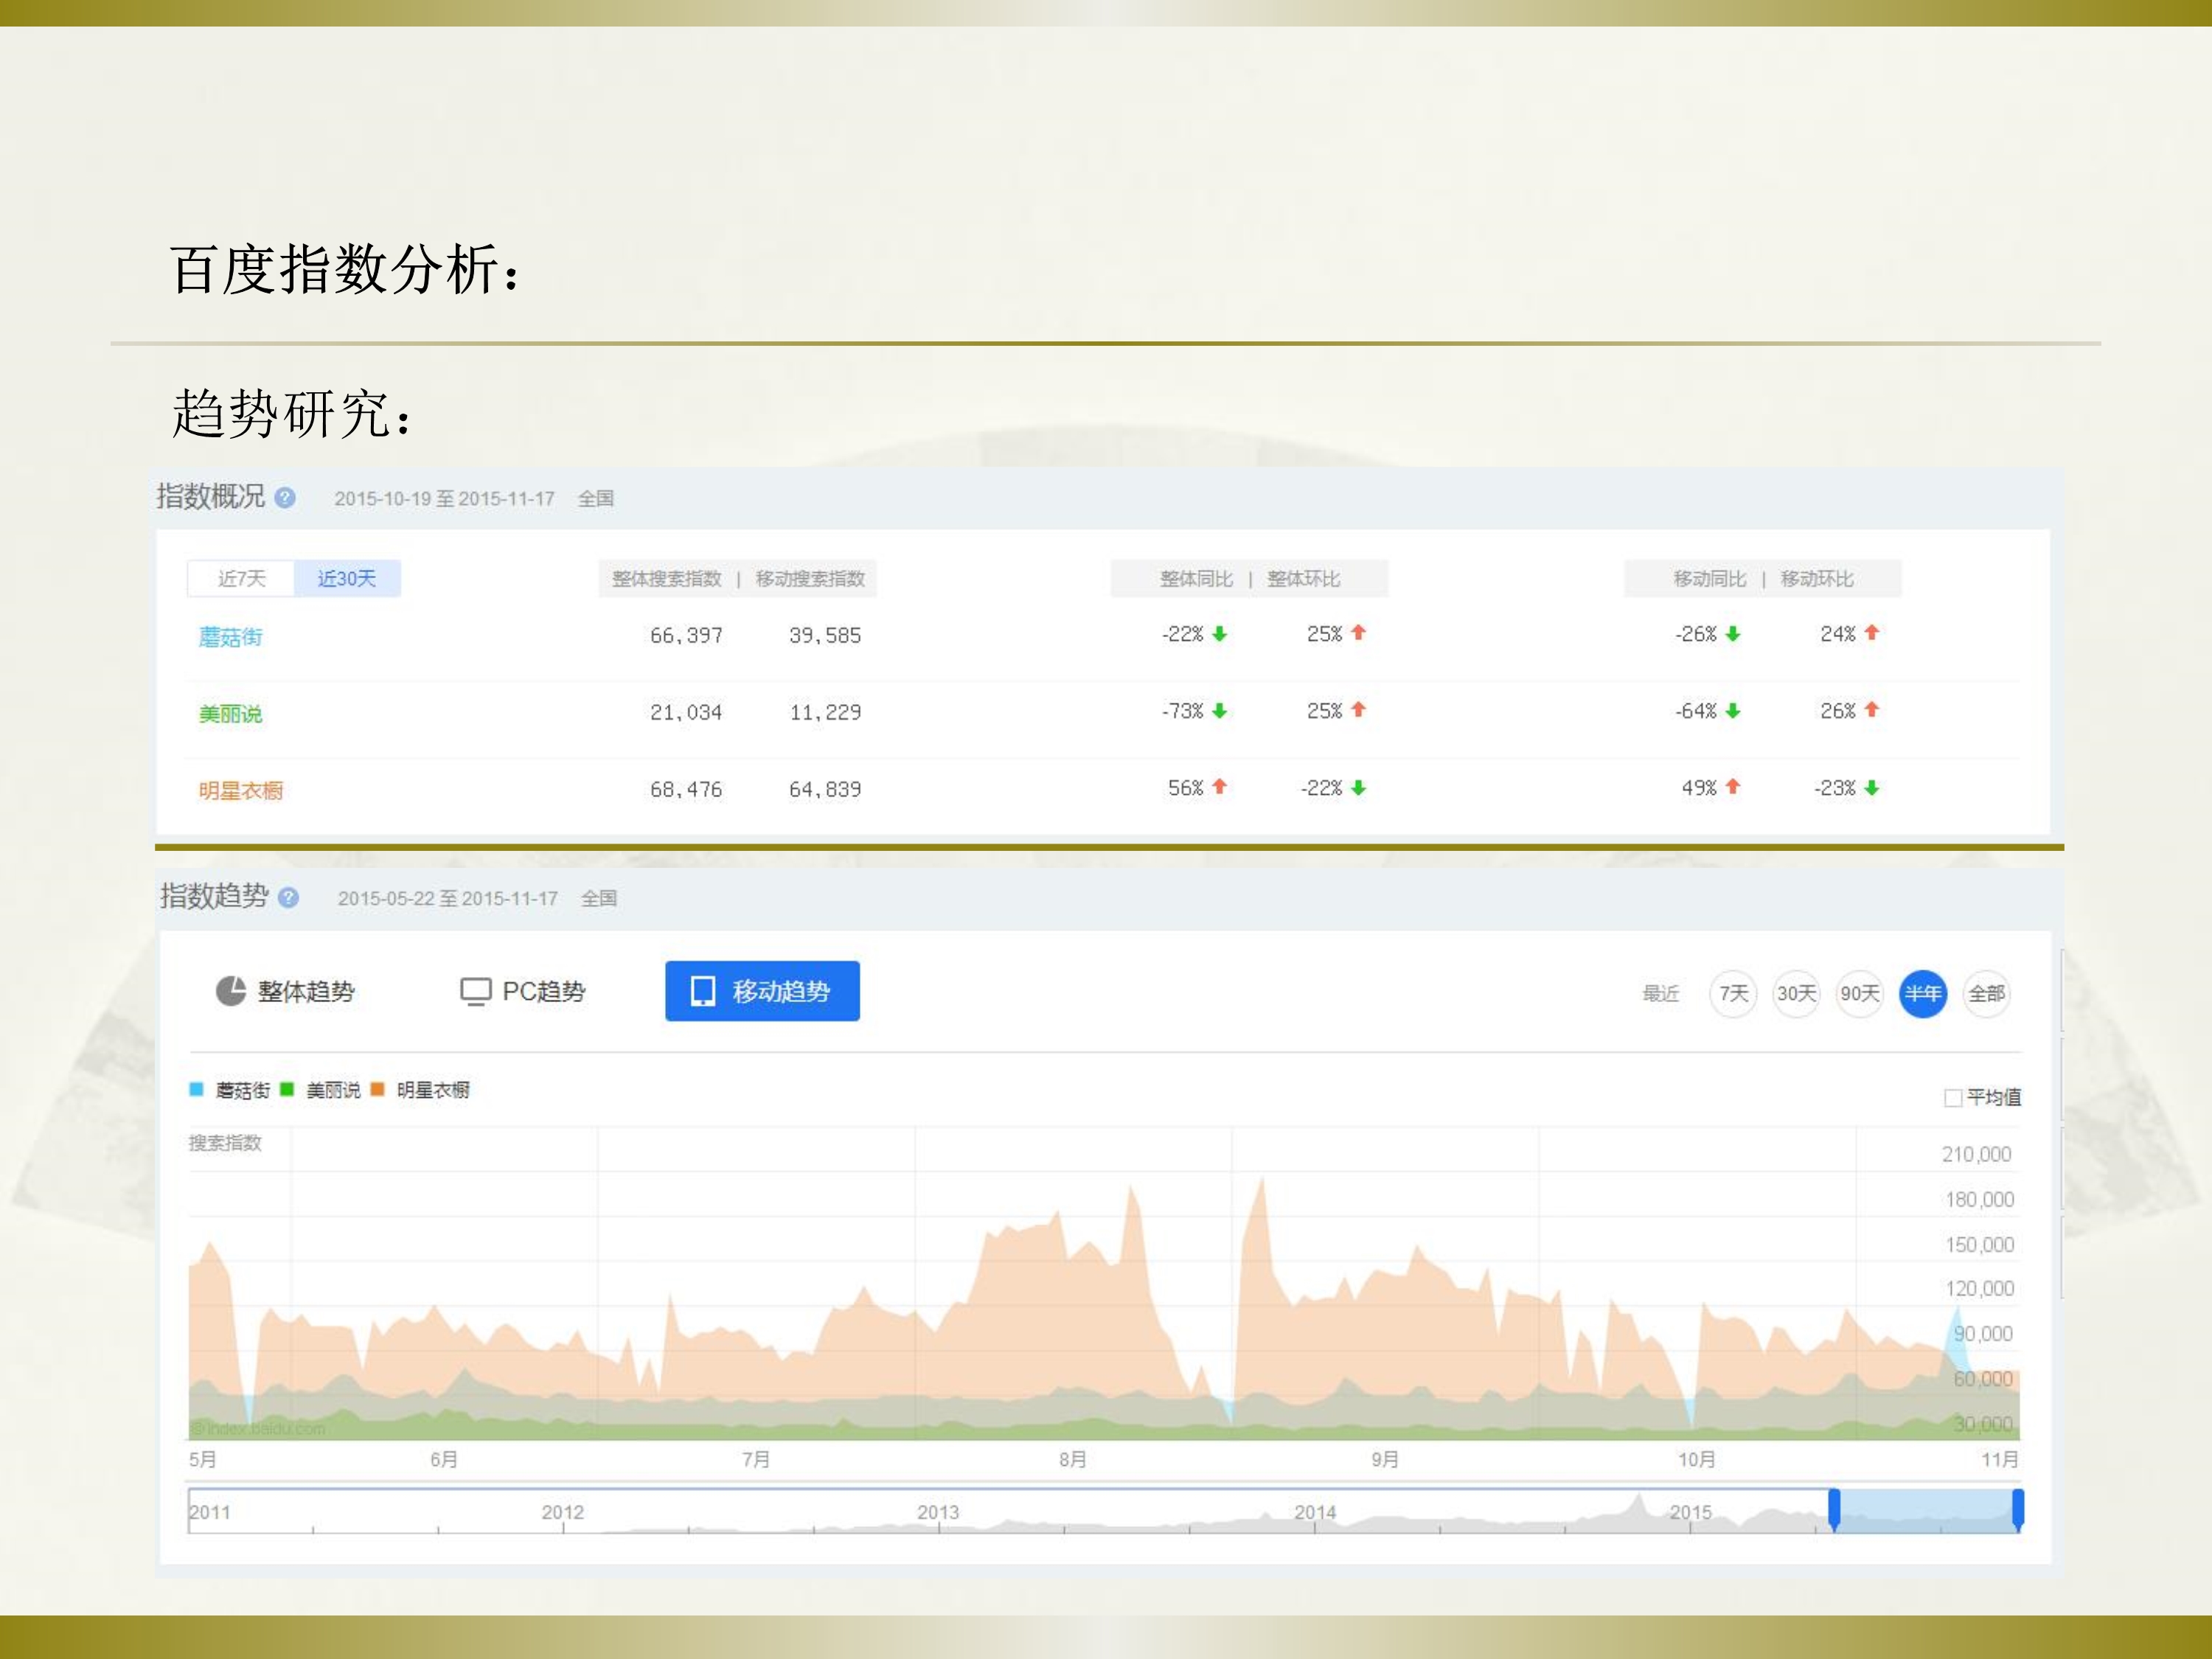This screenshot has width=2212, height=1659.
Task: Switch to the 近7天 tab
Action: click(242, 579)
